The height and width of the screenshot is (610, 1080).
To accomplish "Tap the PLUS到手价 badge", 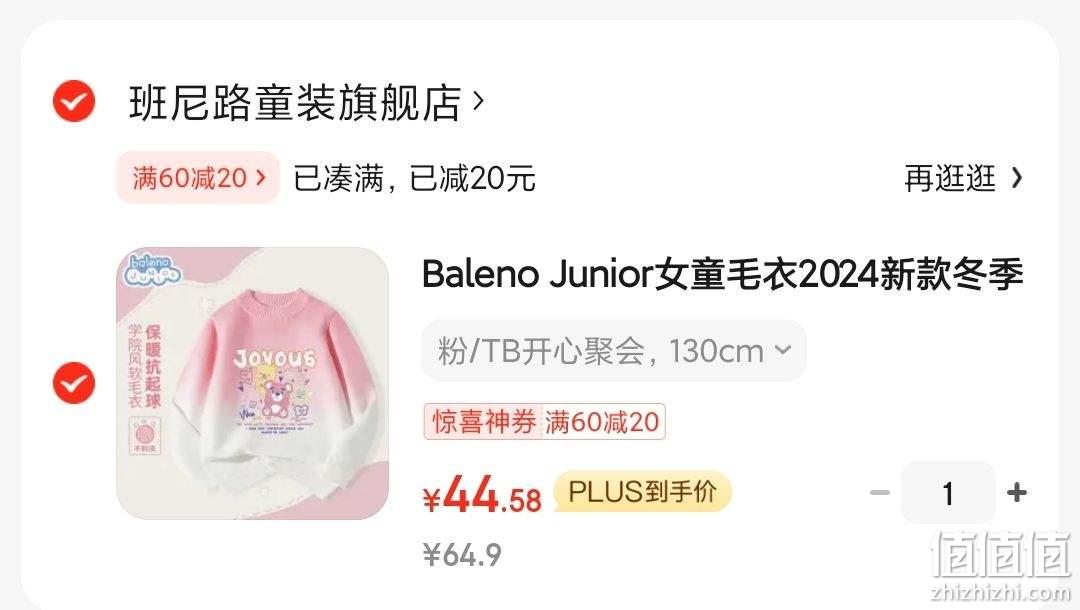I will tap(642, 492).
